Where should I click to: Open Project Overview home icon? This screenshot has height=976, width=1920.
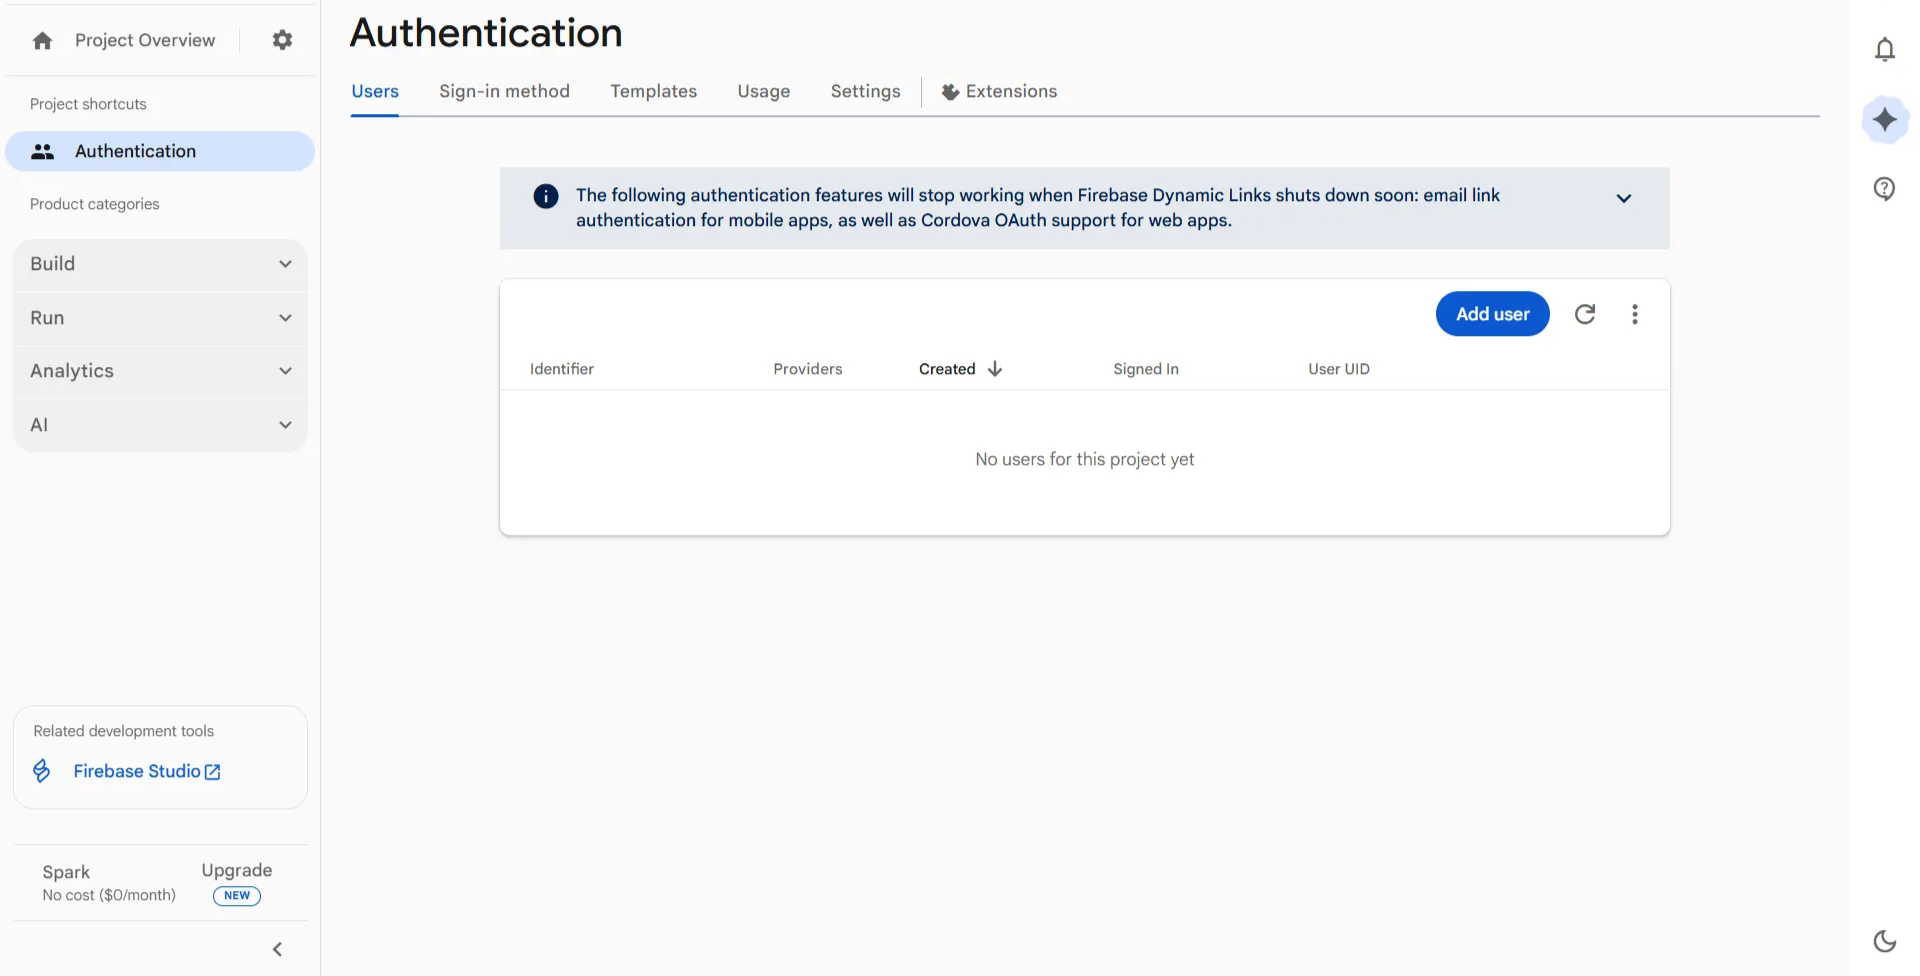(x=42, y=41)
